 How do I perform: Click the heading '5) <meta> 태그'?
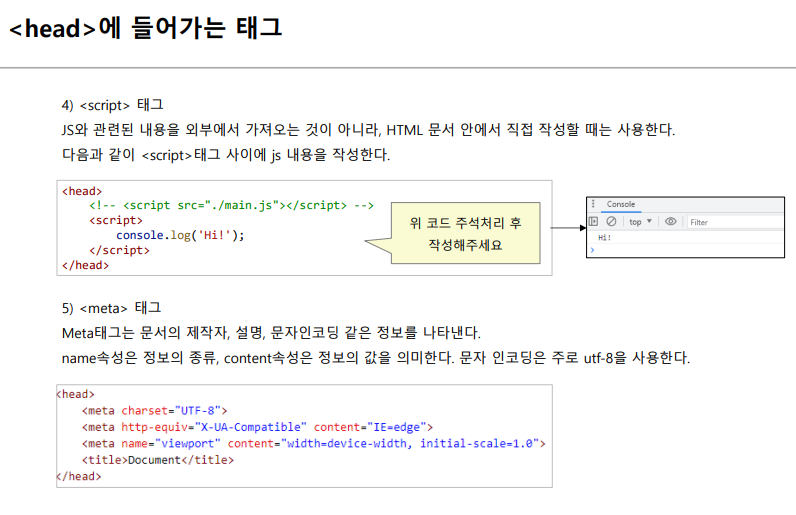tap(111, 308)
